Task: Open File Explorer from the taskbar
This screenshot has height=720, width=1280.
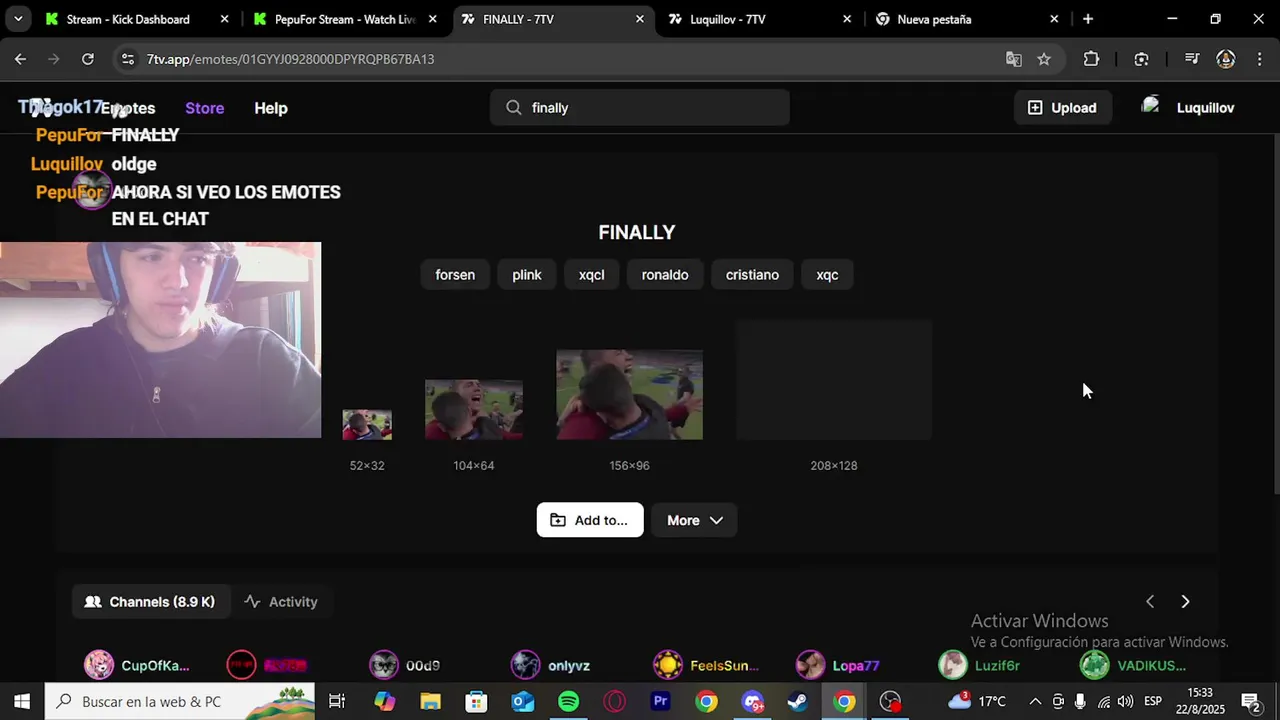Action: point(430,702)
